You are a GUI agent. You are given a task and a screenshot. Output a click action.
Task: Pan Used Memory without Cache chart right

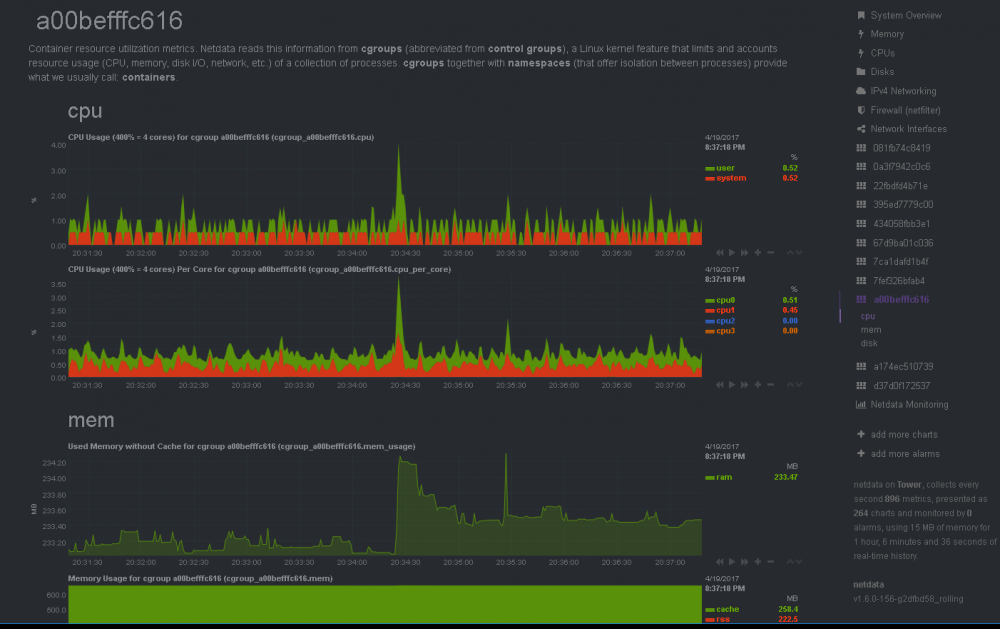[744, 562]
